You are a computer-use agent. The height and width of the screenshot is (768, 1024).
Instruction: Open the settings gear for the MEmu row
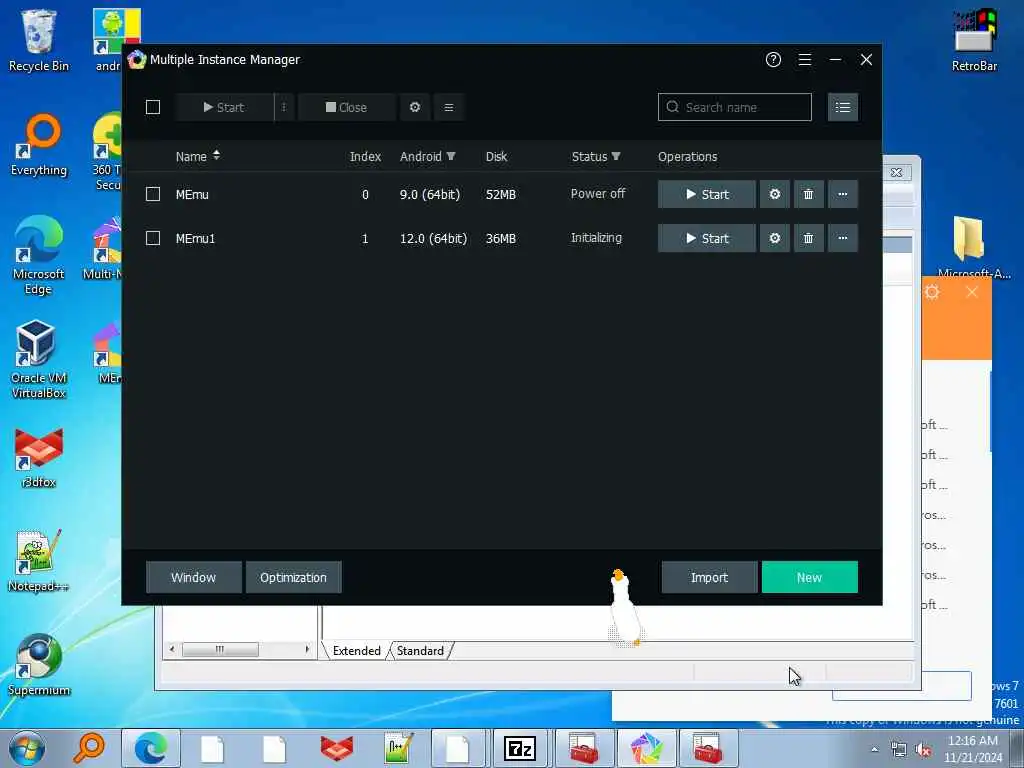coord(775,194)
